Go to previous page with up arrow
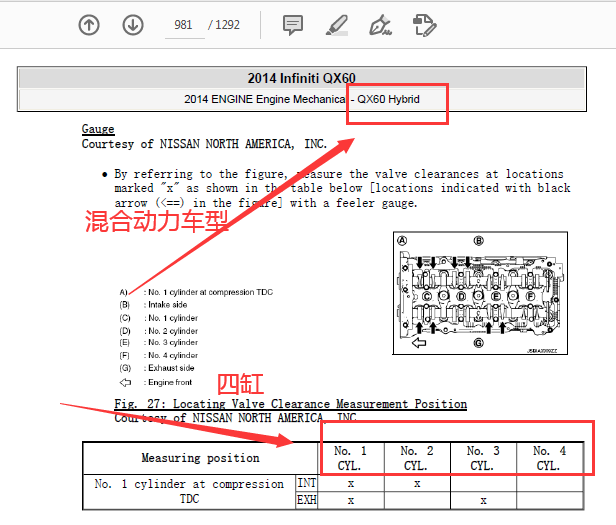This screenshot has height=525, width=616. click(89, 25)
